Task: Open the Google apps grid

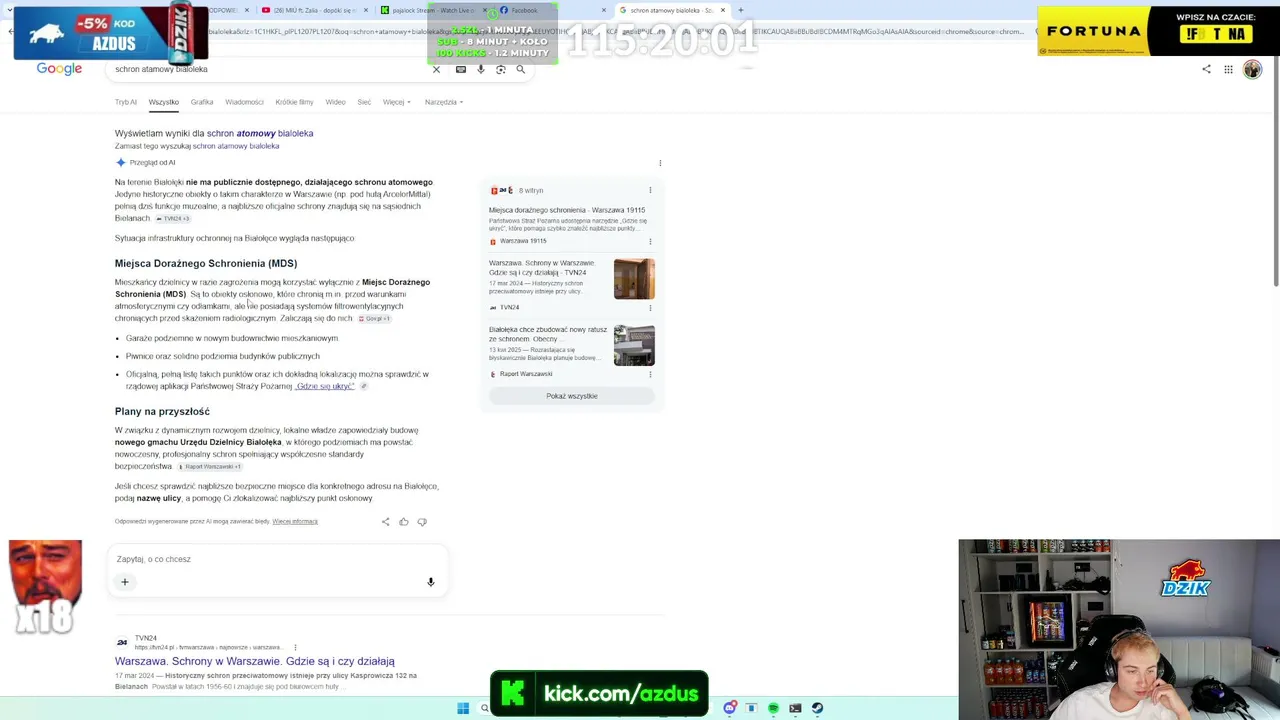Action: (x=1228, y=69)
